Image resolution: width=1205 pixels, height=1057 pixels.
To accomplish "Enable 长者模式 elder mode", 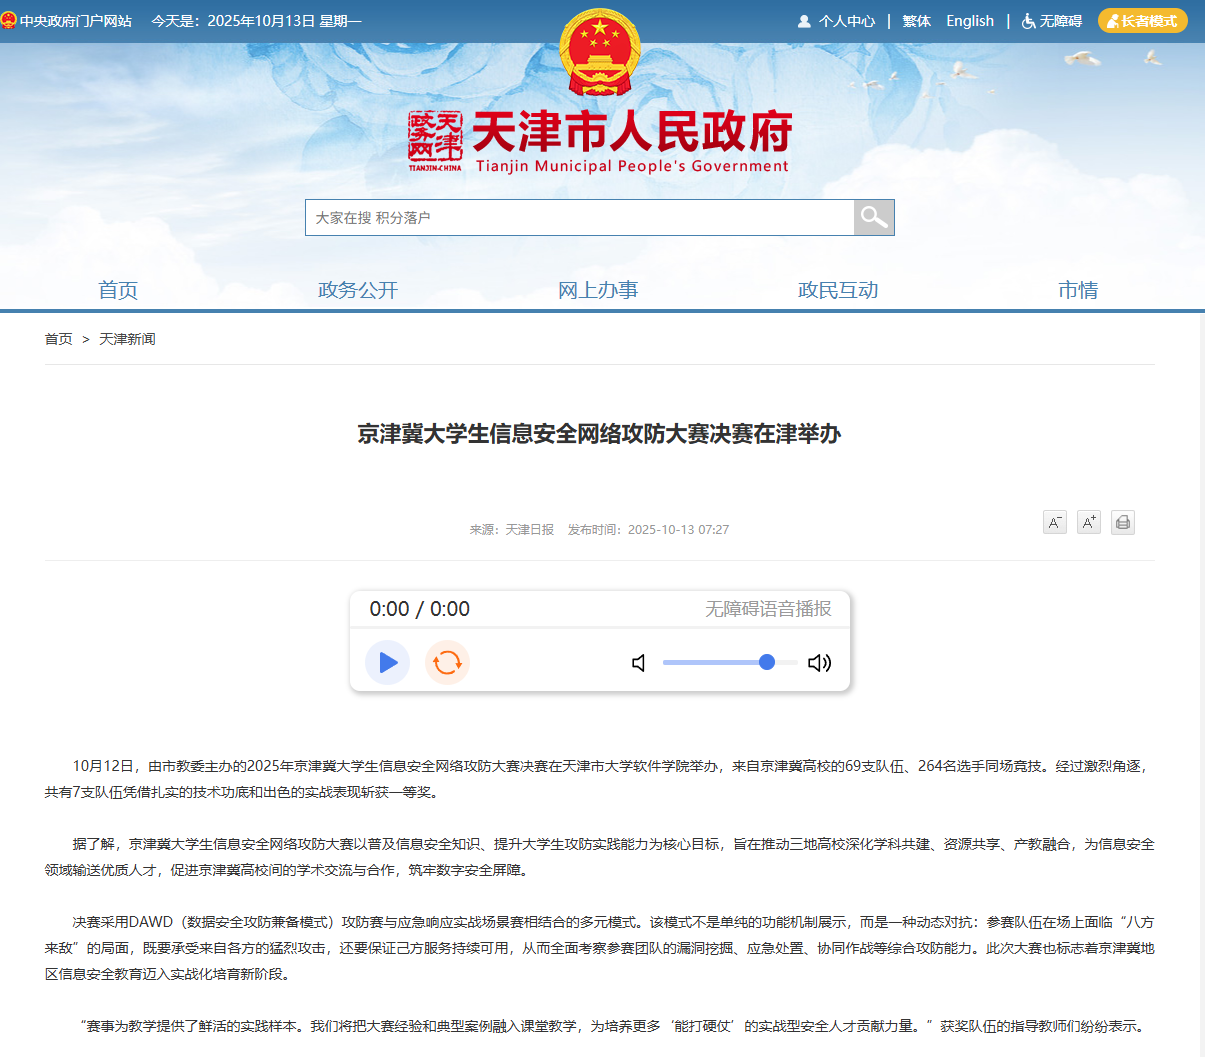I will click(1142, 21).
